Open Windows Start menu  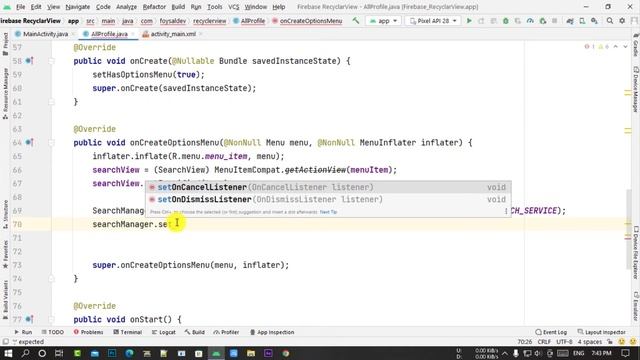[8, 353]
